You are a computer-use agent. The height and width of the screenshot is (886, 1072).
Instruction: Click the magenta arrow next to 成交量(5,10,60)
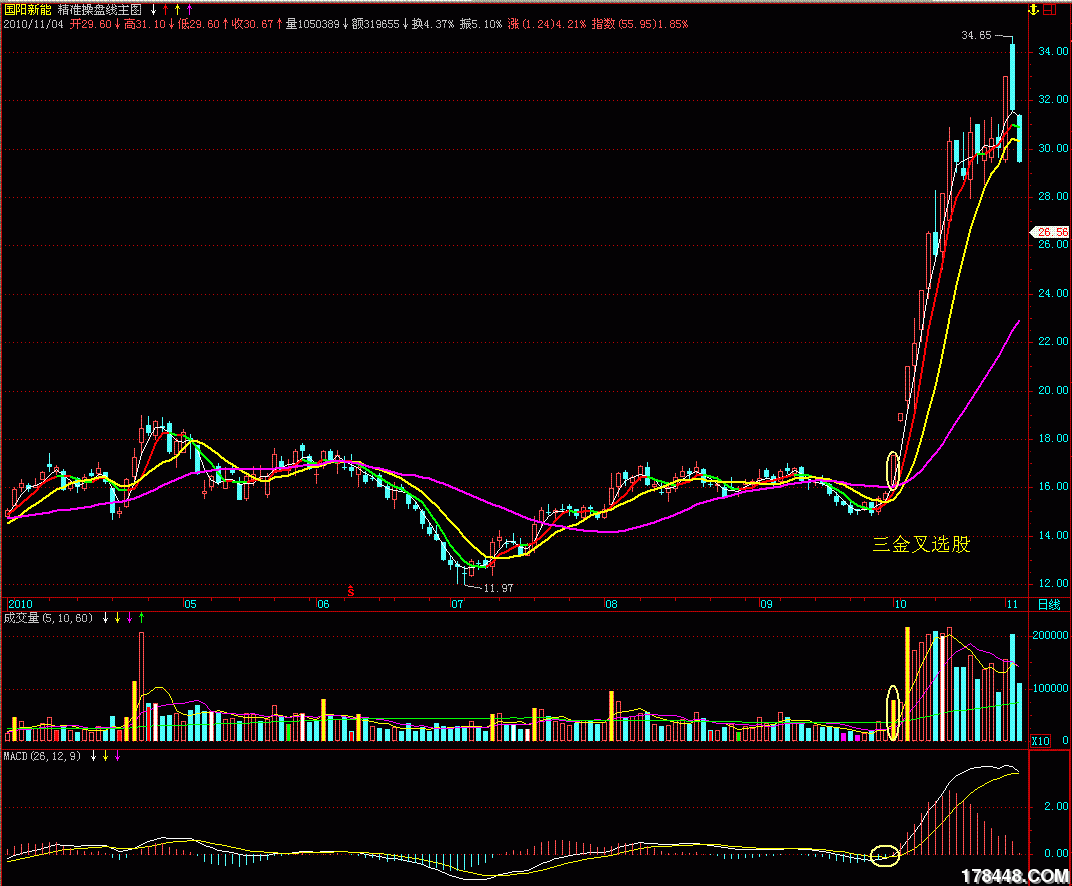130,618
